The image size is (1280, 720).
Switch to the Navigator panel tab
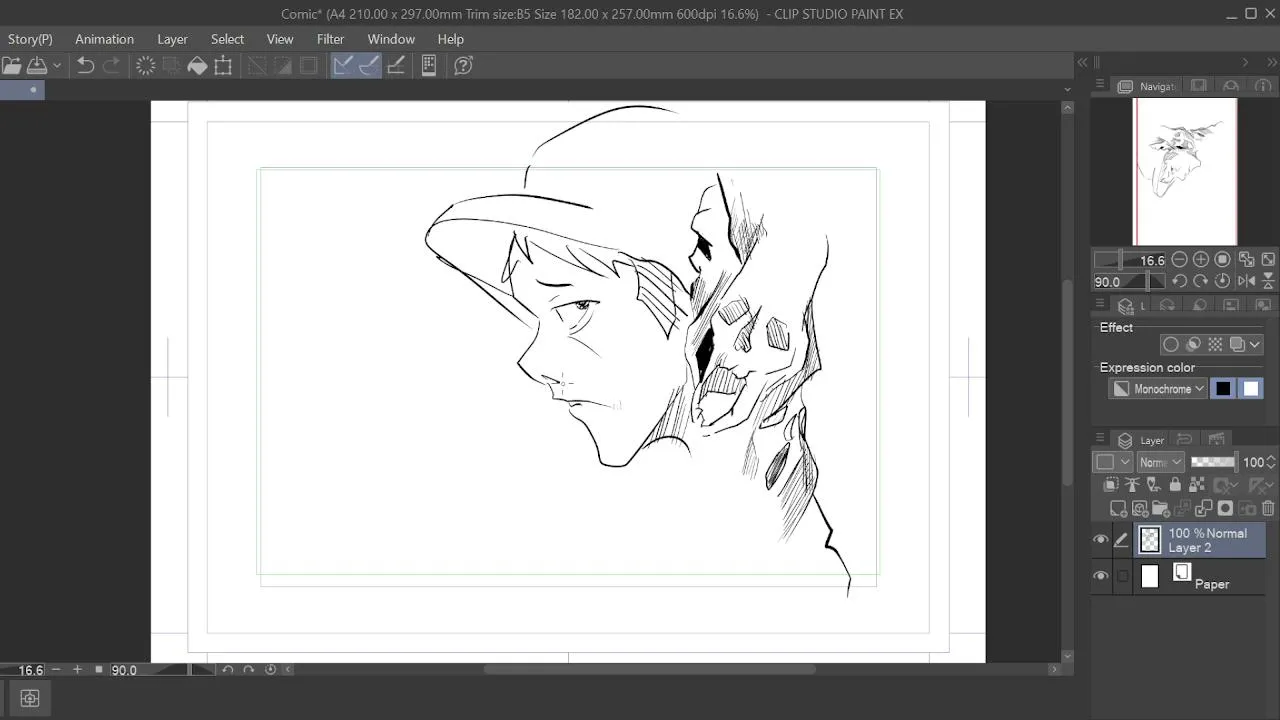coord(1147,86)
